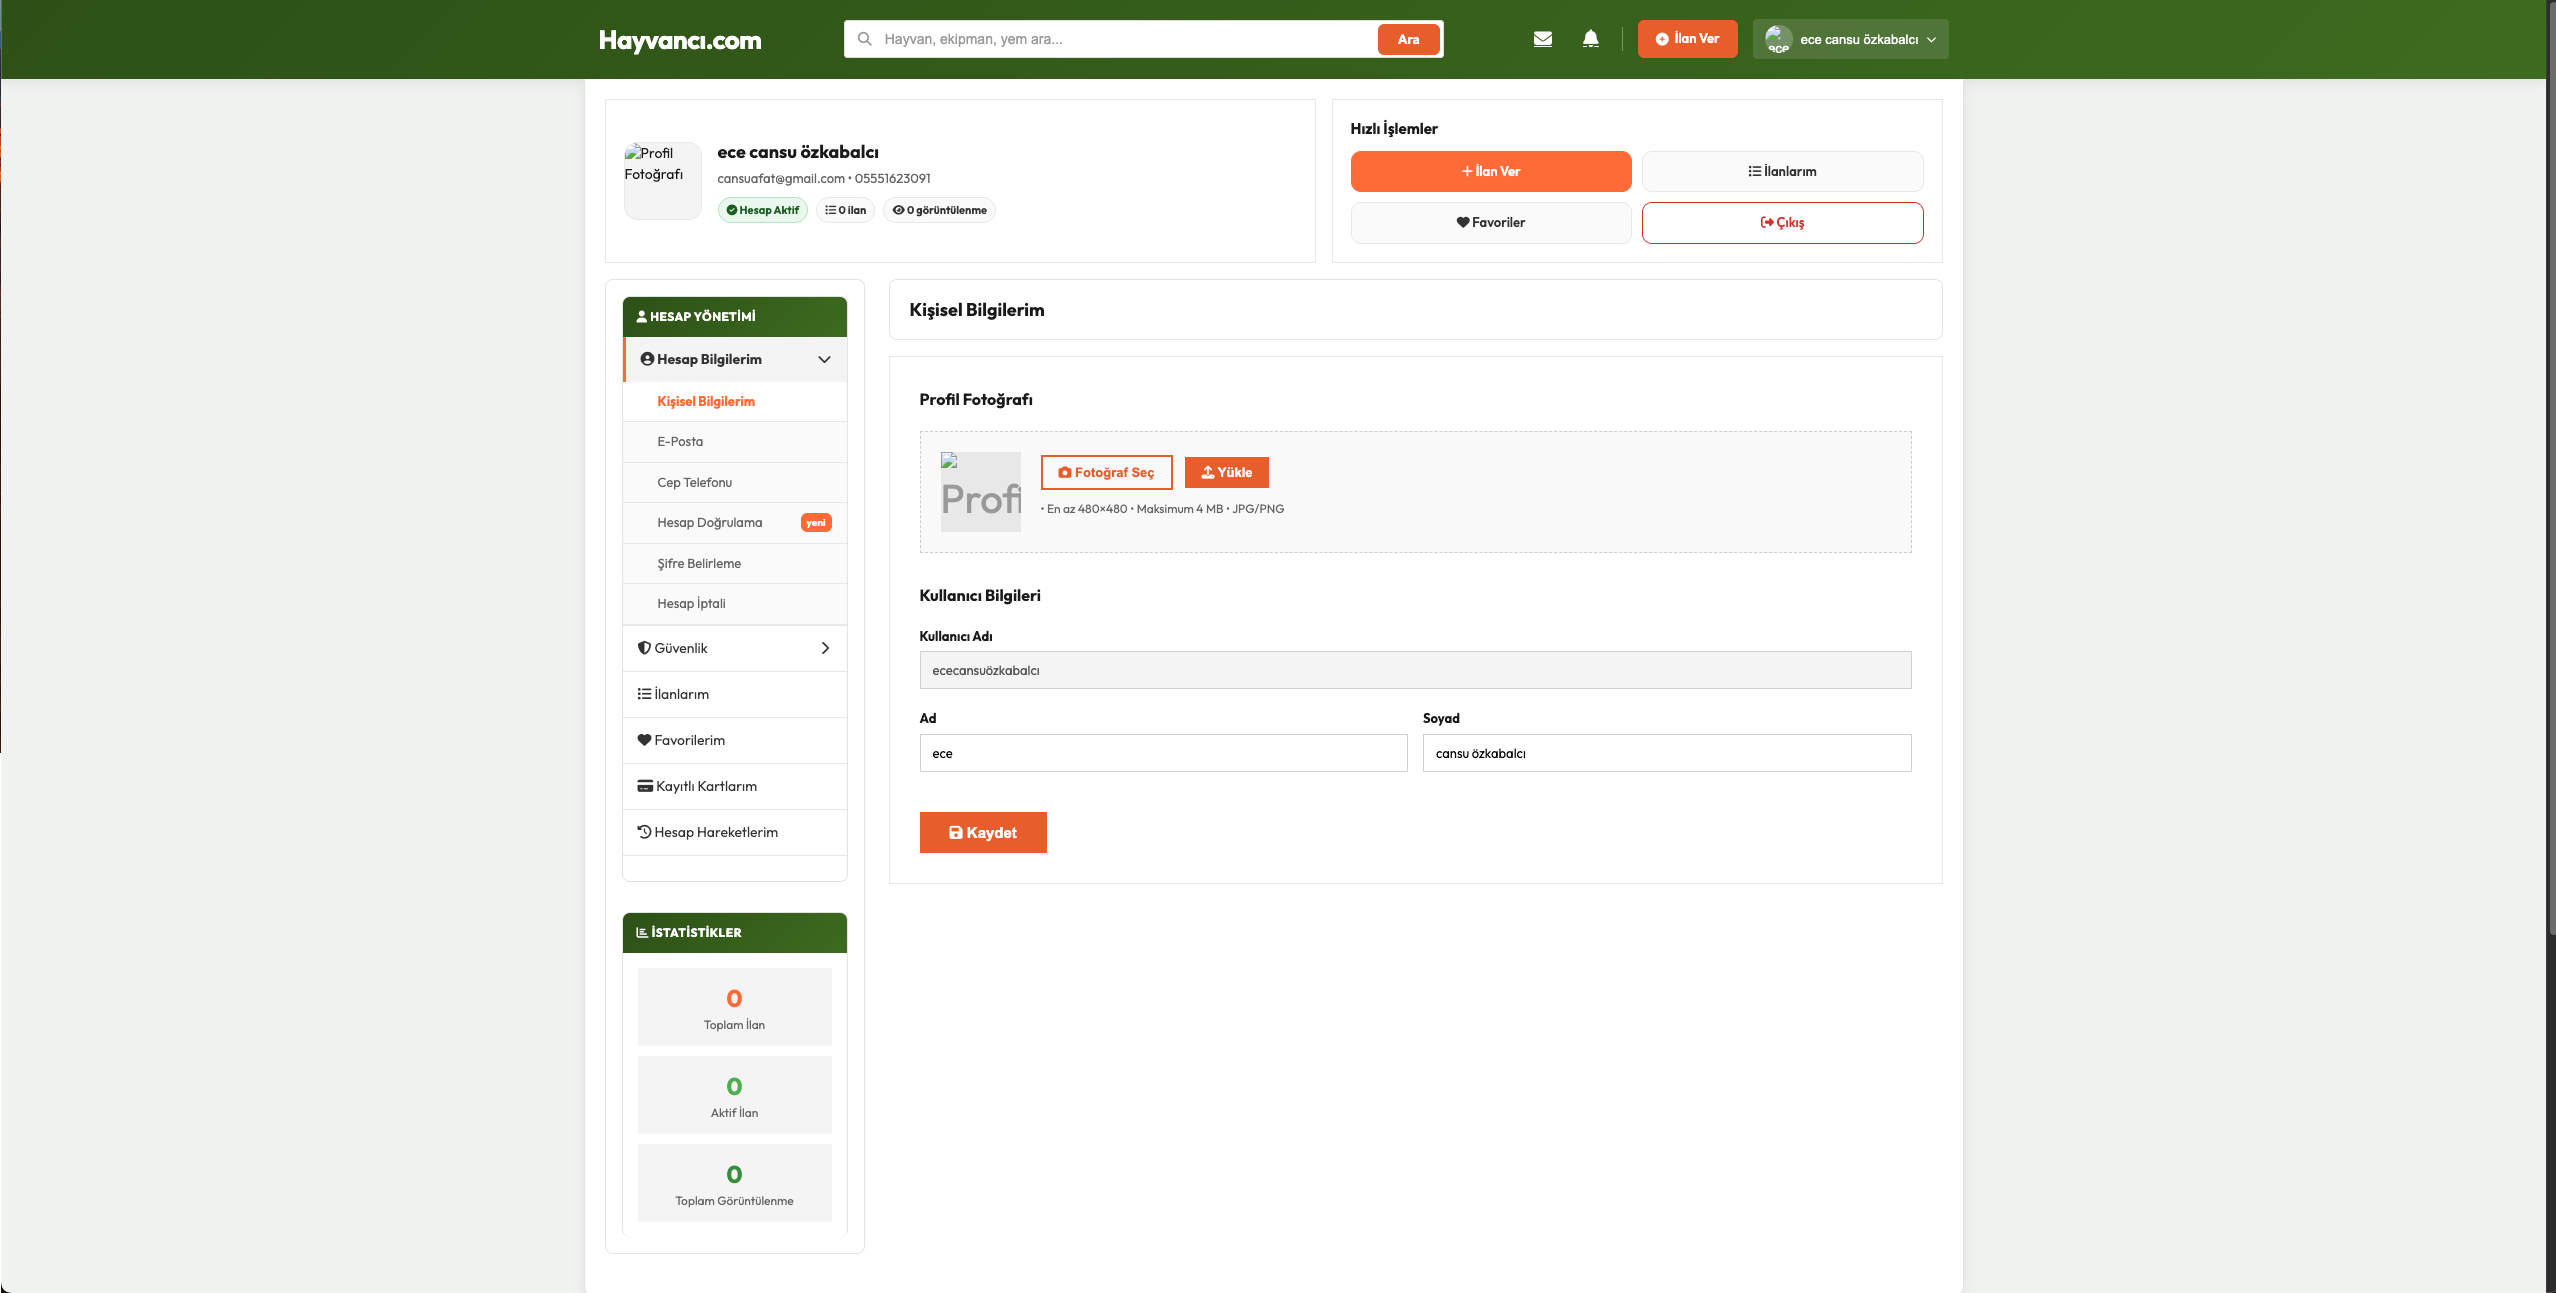This screenshot has width=2556, height=1293.
Task: Click the 0 görüntülenme eye badge
Action: pos(939,210)
